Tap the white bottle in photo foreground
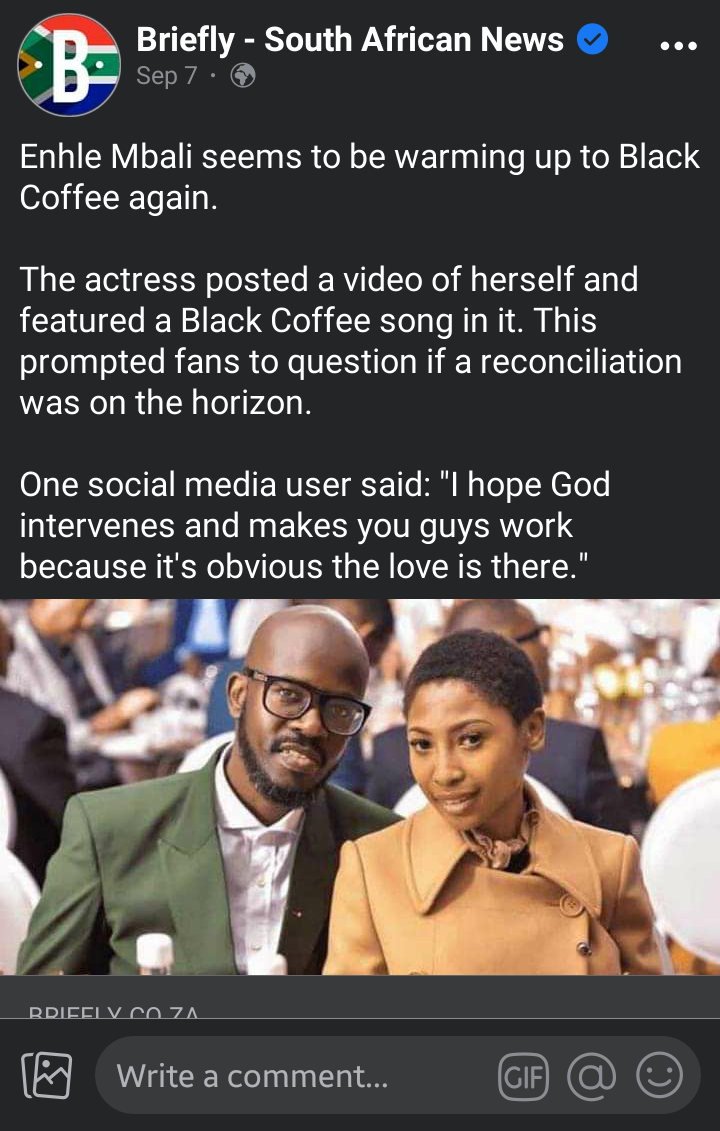 (x=155, y=954)
